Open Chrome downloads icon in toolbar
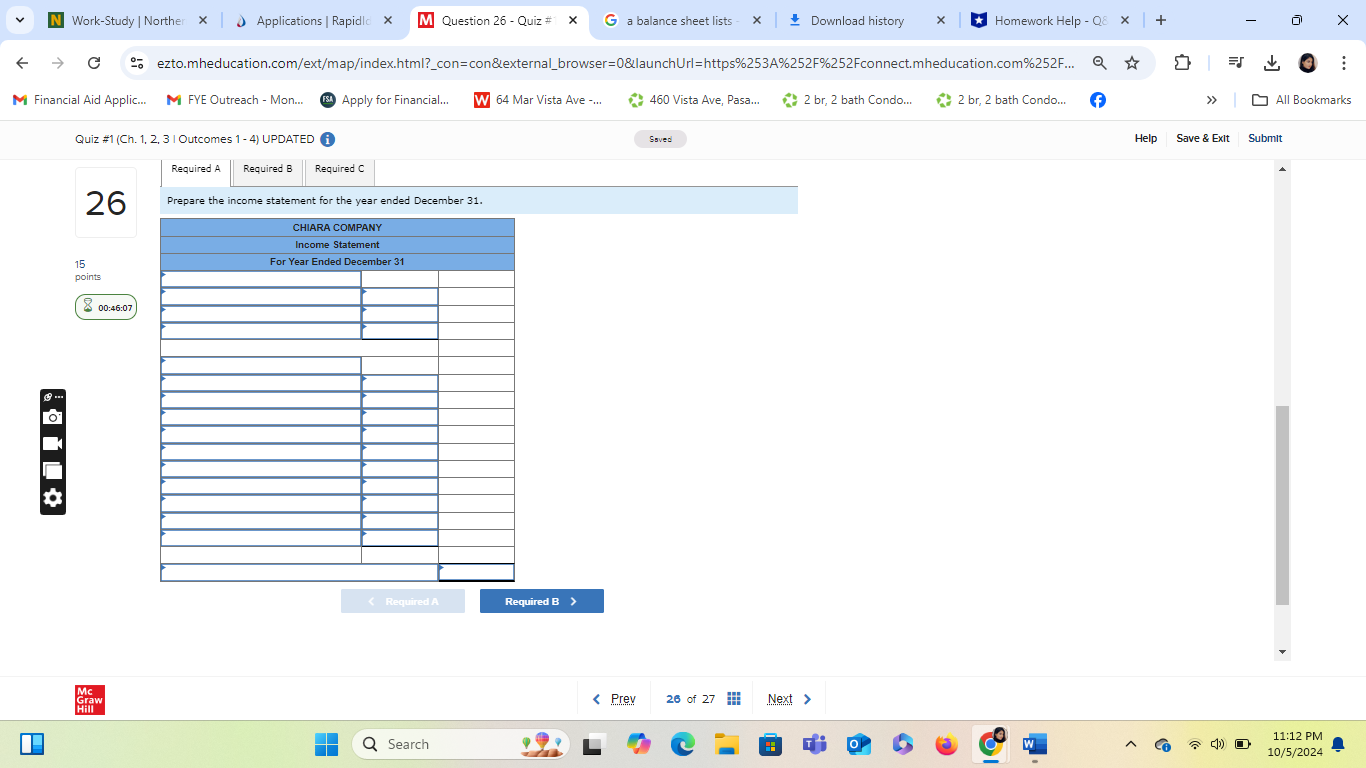The height and width of the screenshot is (768, 1366). click(1272, 63)
